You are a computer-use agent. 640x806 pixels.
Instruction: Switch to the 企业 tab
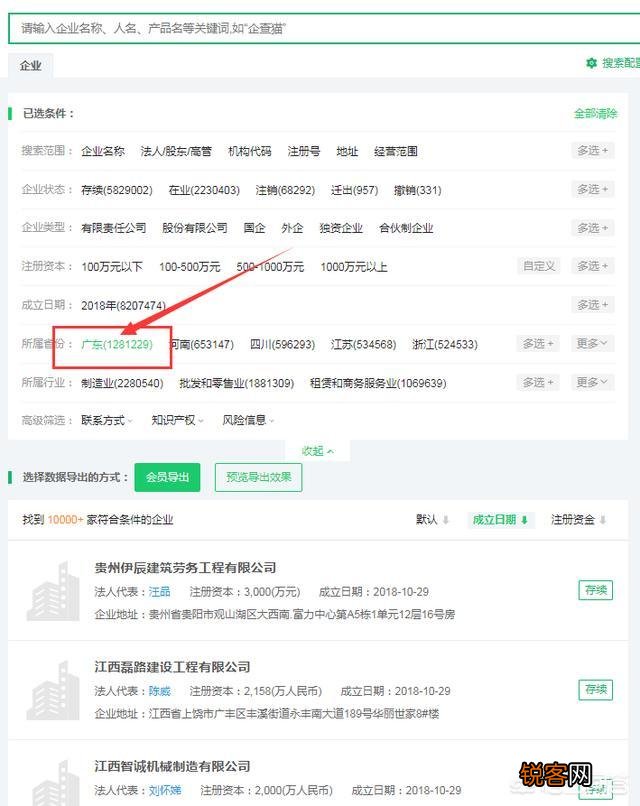coord(30,66)
